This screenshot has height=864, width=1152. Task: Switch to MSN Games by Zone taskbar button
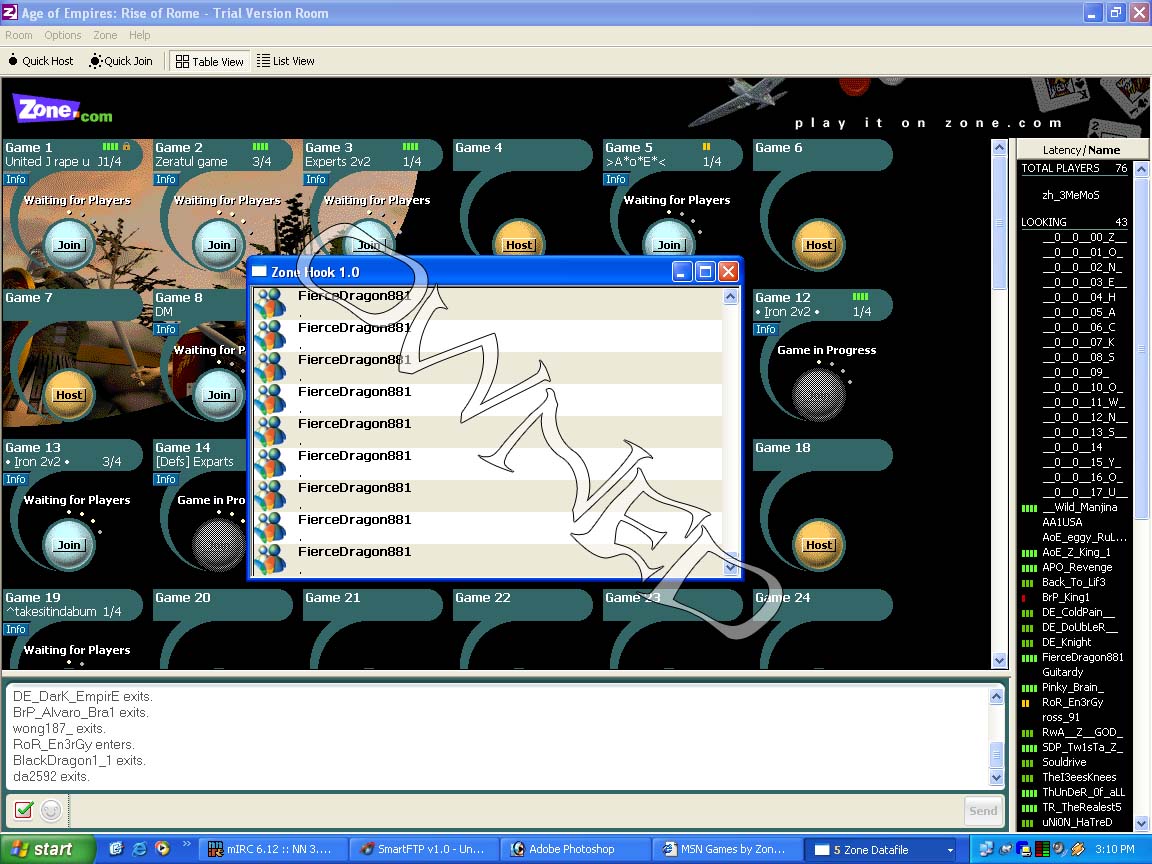click(726, 849)
